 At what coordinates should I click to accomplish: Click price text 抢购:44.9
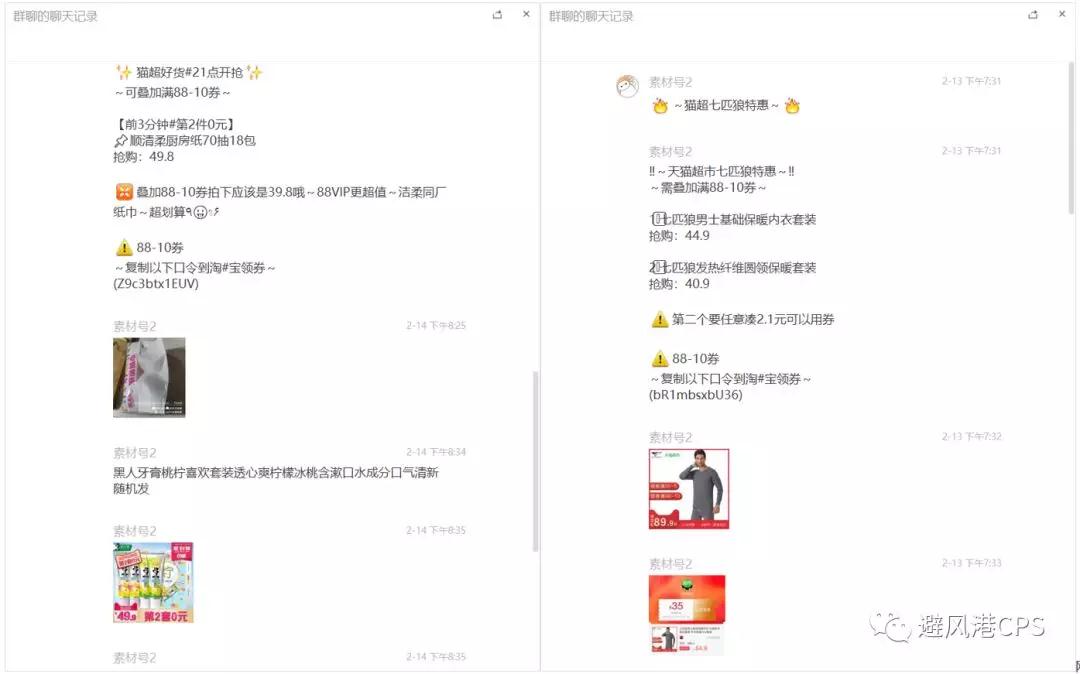pyautogui.click(x=679, y=236)
